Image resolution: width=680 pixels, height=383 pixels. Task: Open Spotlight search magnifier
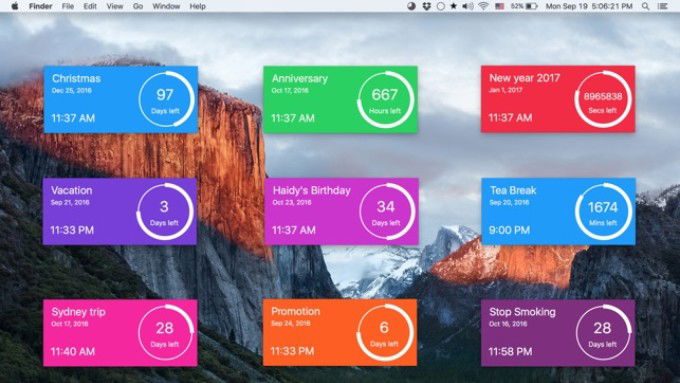645,6
